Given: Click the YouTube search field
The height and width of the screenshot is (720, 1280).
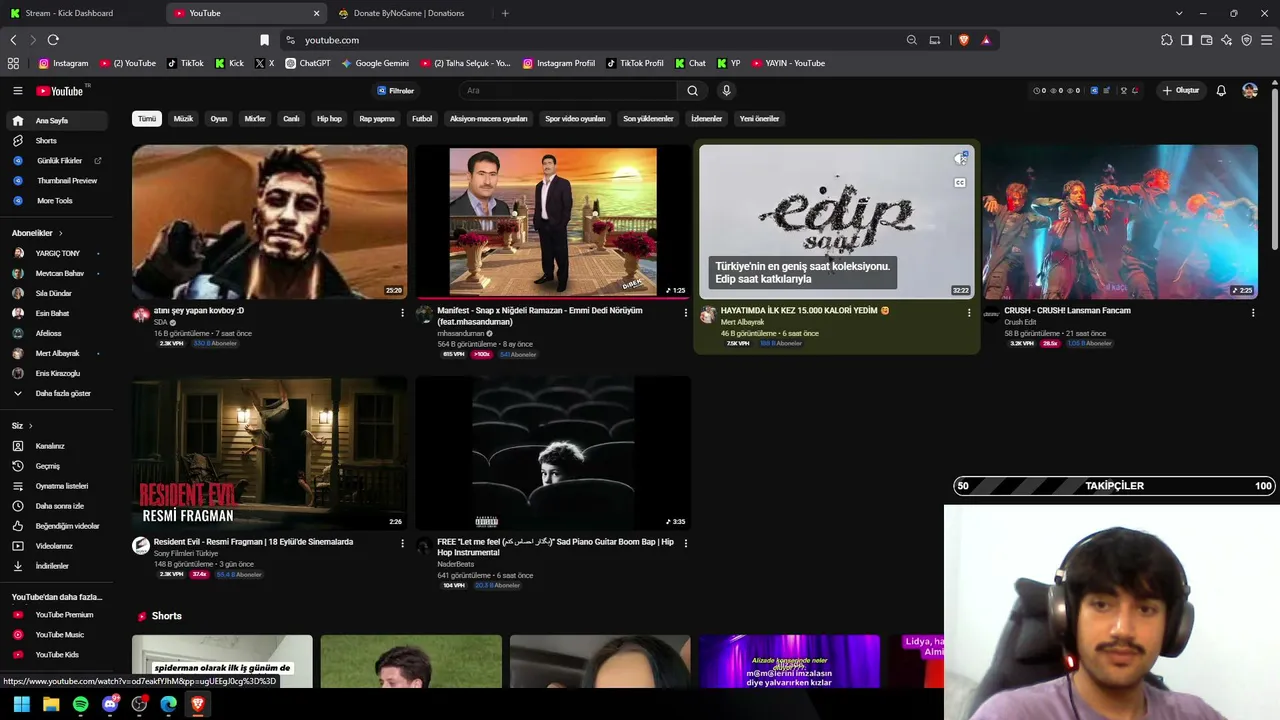Looking at the screenshot, I should [x=570, y=90].
